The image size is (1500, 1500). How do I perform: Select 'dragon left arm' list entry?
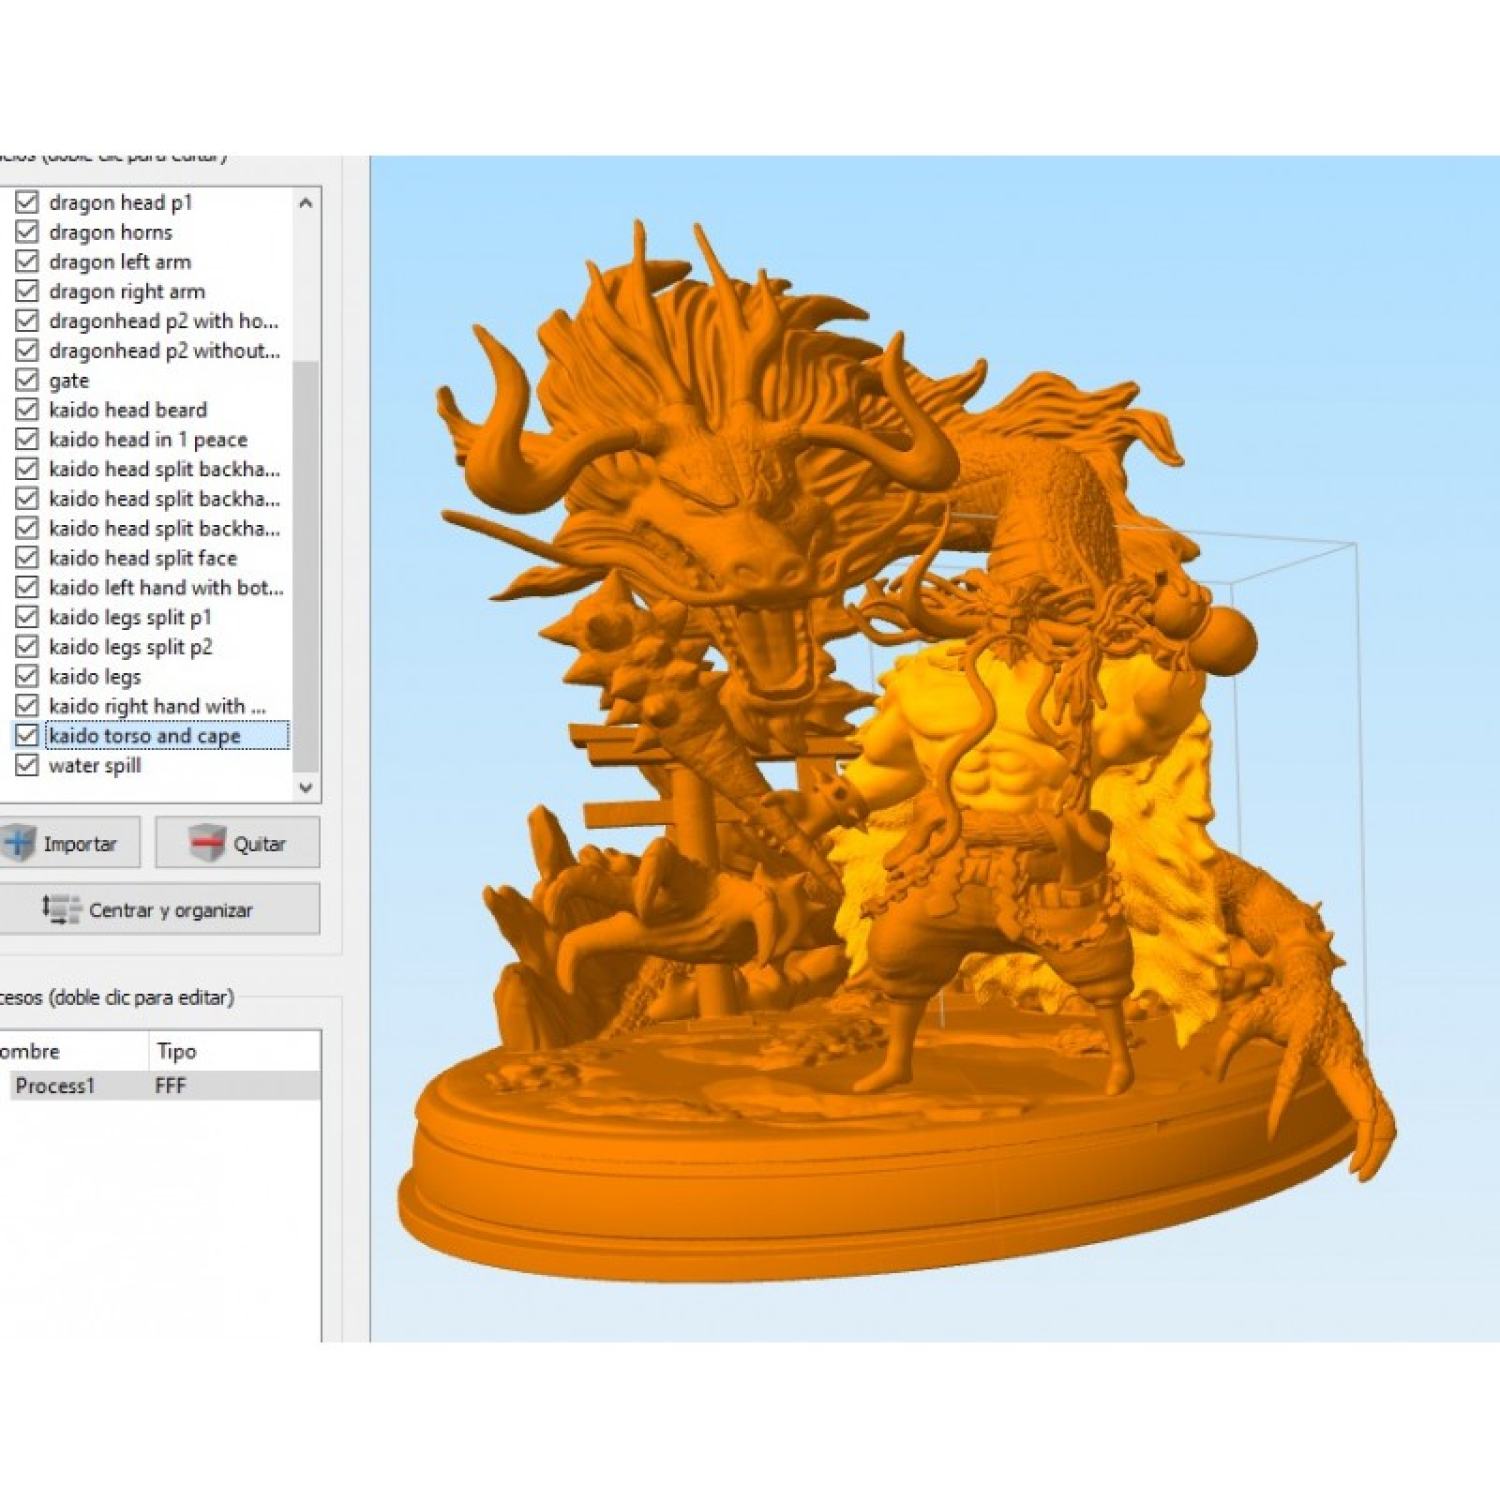coord(119,262)
